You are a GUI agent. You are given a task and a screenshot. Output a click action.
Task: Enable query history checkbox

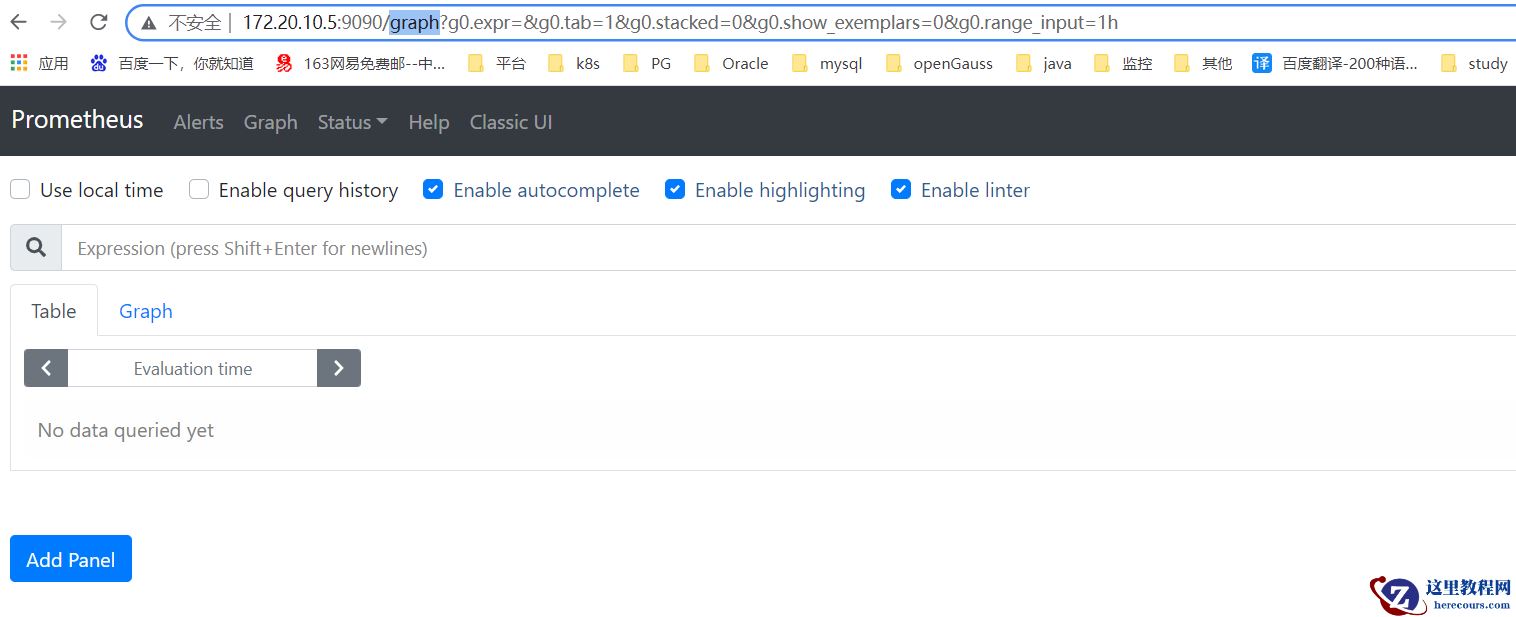pos(199,190)
